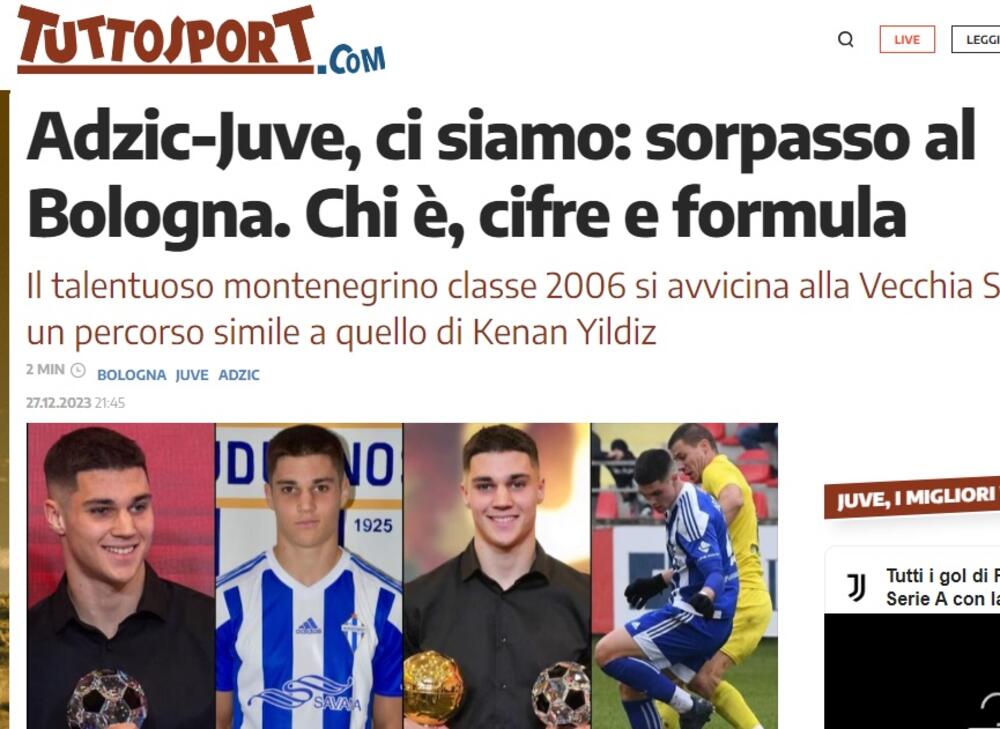The height and width of the screenshot is (729, 1000).
Task: Open the JUVE tag link
Action: (x=192, y=375)
